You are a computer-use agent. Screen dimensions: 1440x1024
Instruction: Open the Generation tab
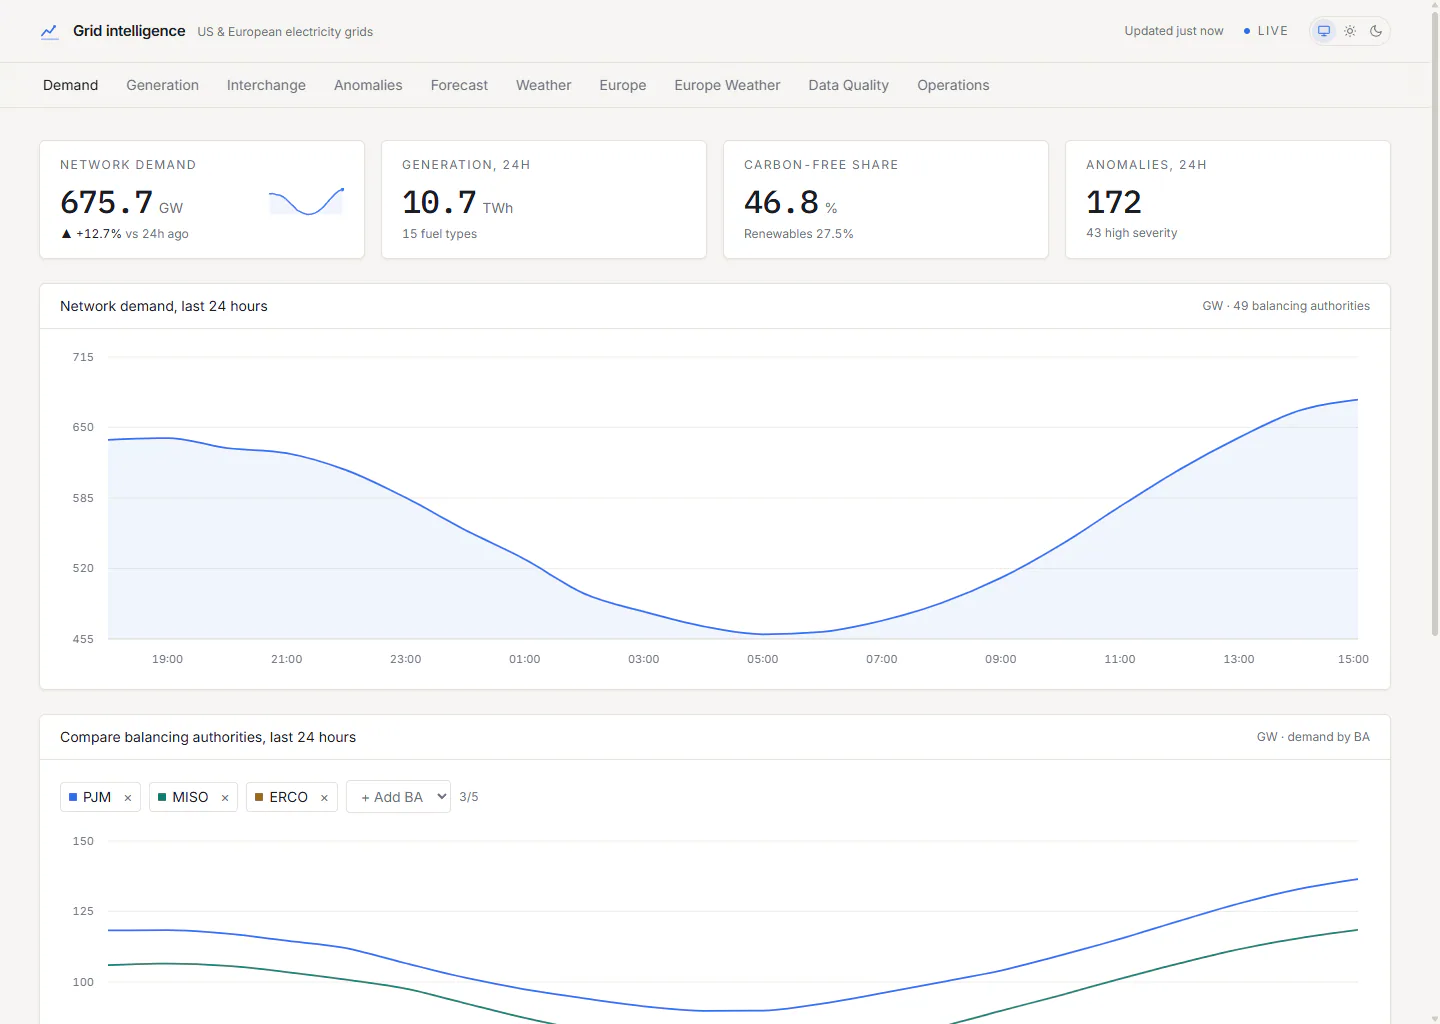click(x=163, y=85)
